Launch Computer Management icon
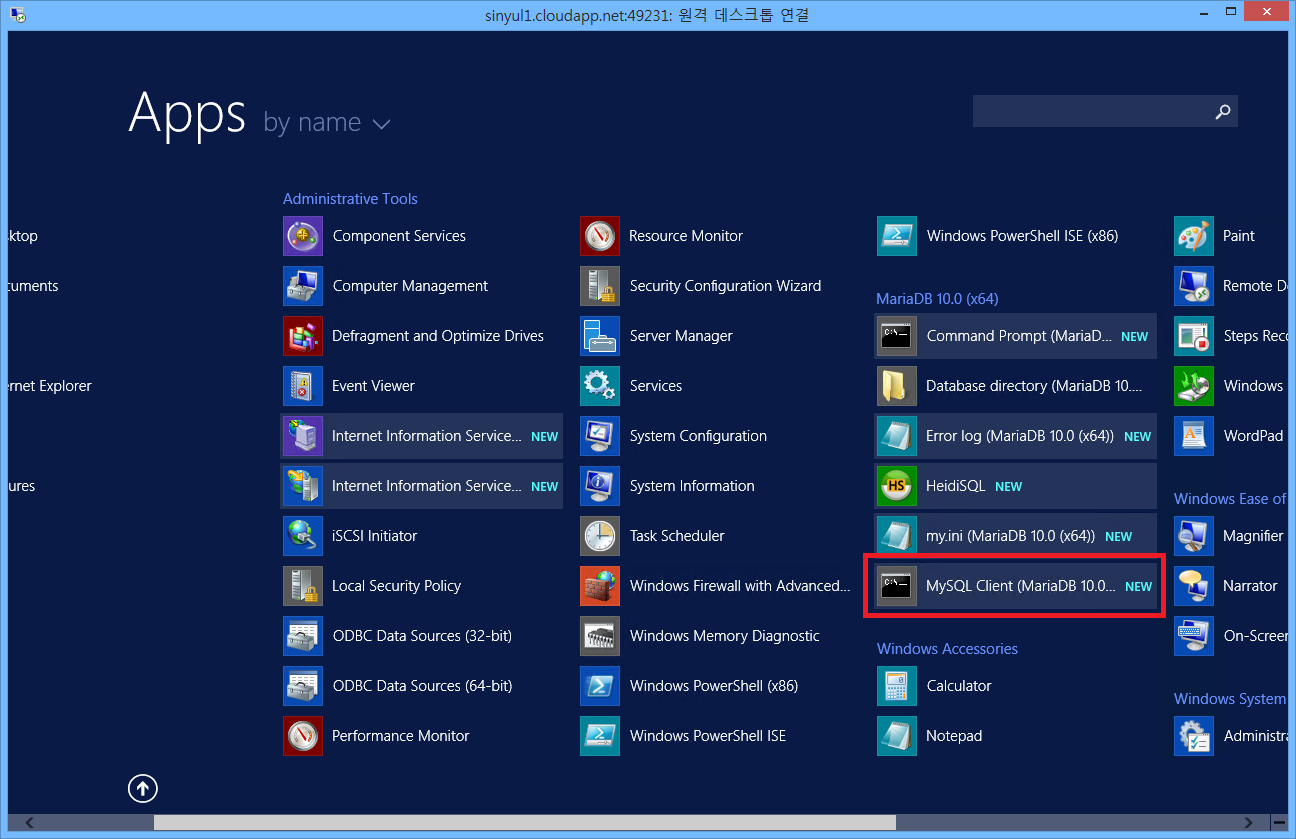Image resolution: width=1296 pixels, height=839 pixels. (303, 286)
